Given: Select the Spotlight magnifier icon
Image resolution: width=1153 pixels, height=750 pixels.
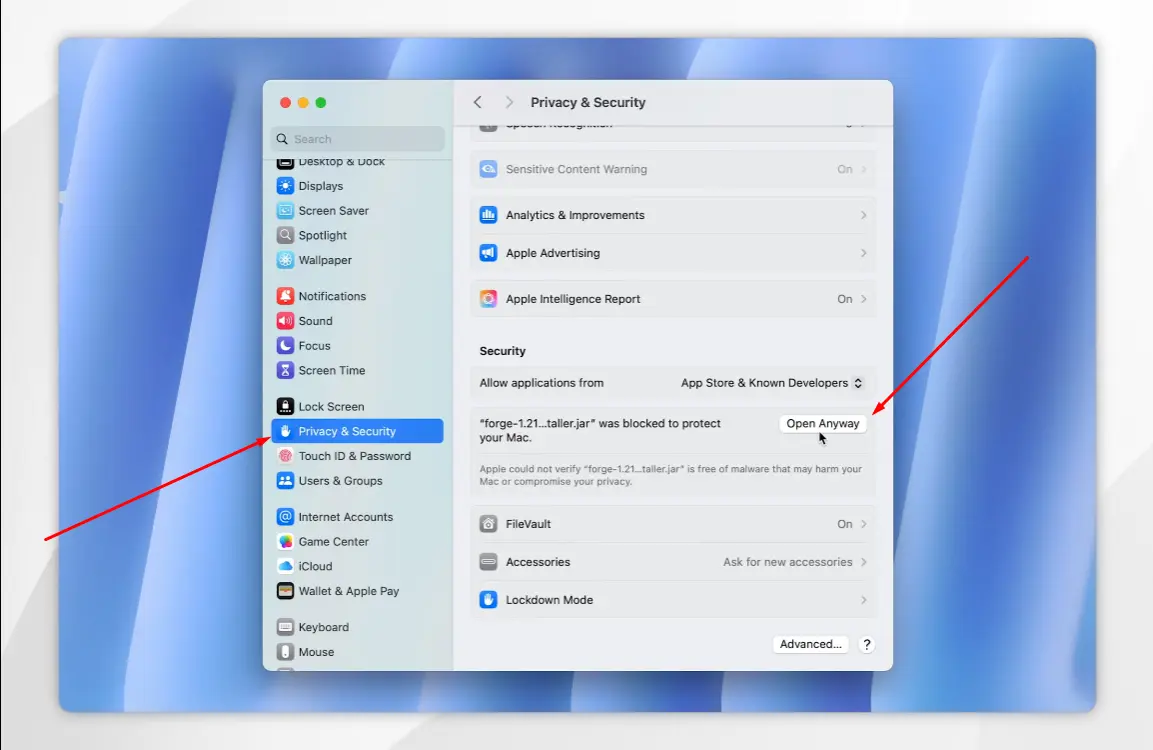Looking at the screenshot, I should (285, 235).
